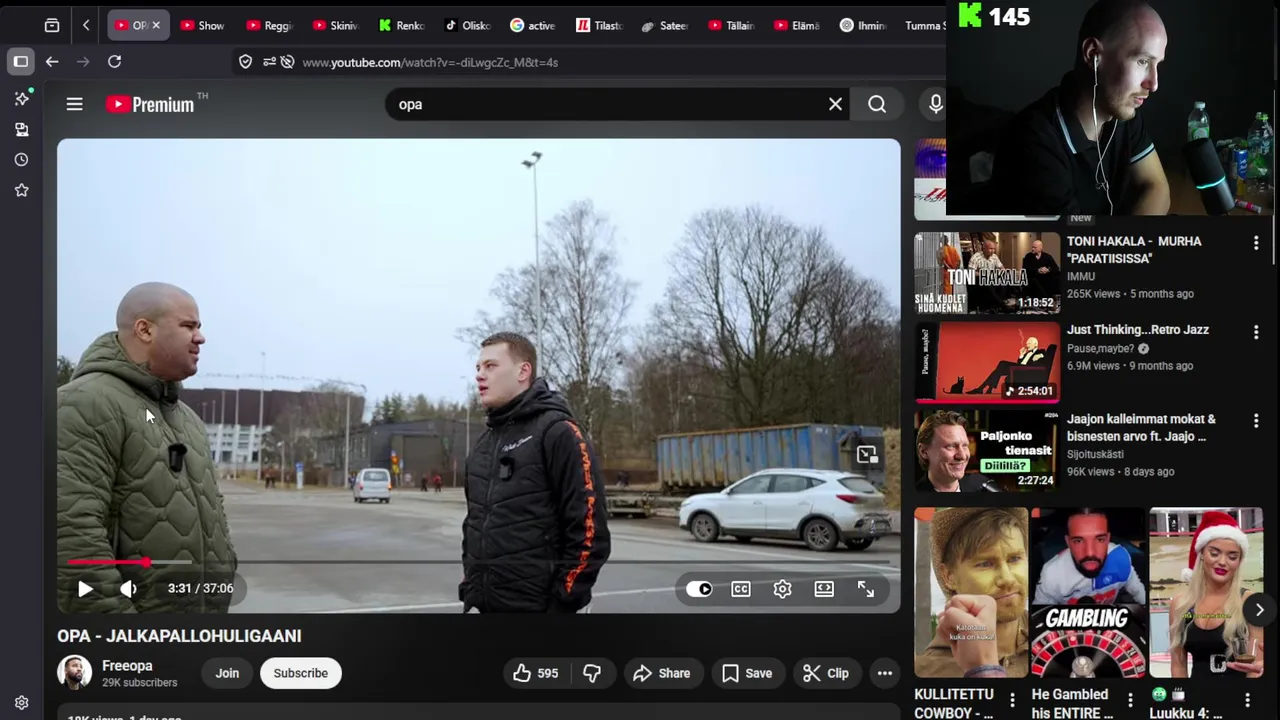1280x720 pixels.
Task: Switch to the 'Ihmin' tab
Action: [x=863, y=25]
